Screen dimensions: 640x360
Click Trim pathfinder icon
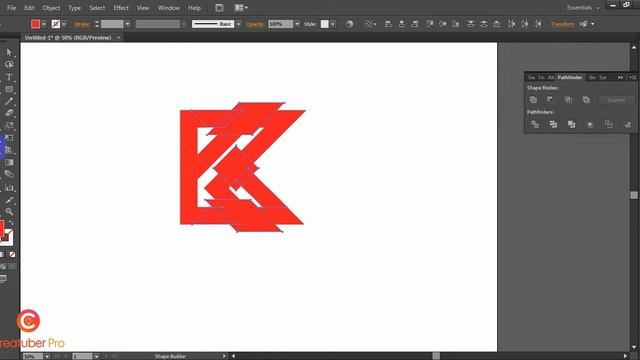point(553,124)
